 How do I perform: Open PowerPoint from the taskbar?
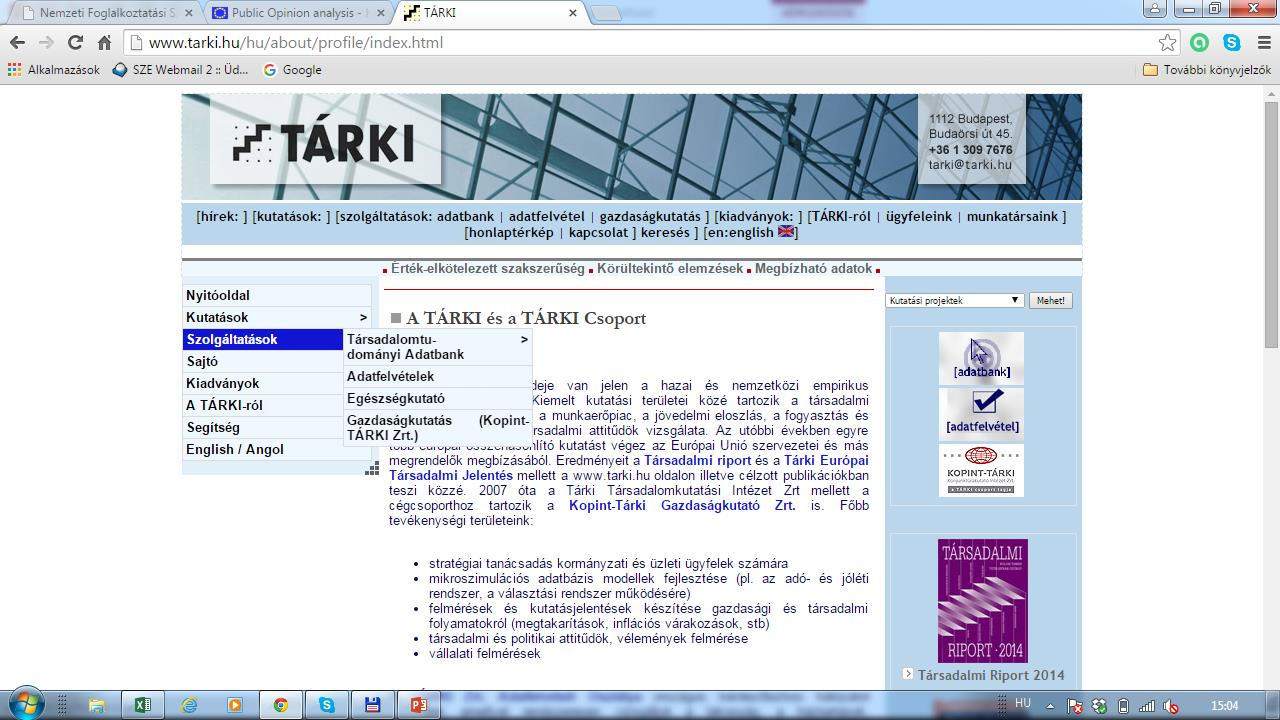coord(419,705)
